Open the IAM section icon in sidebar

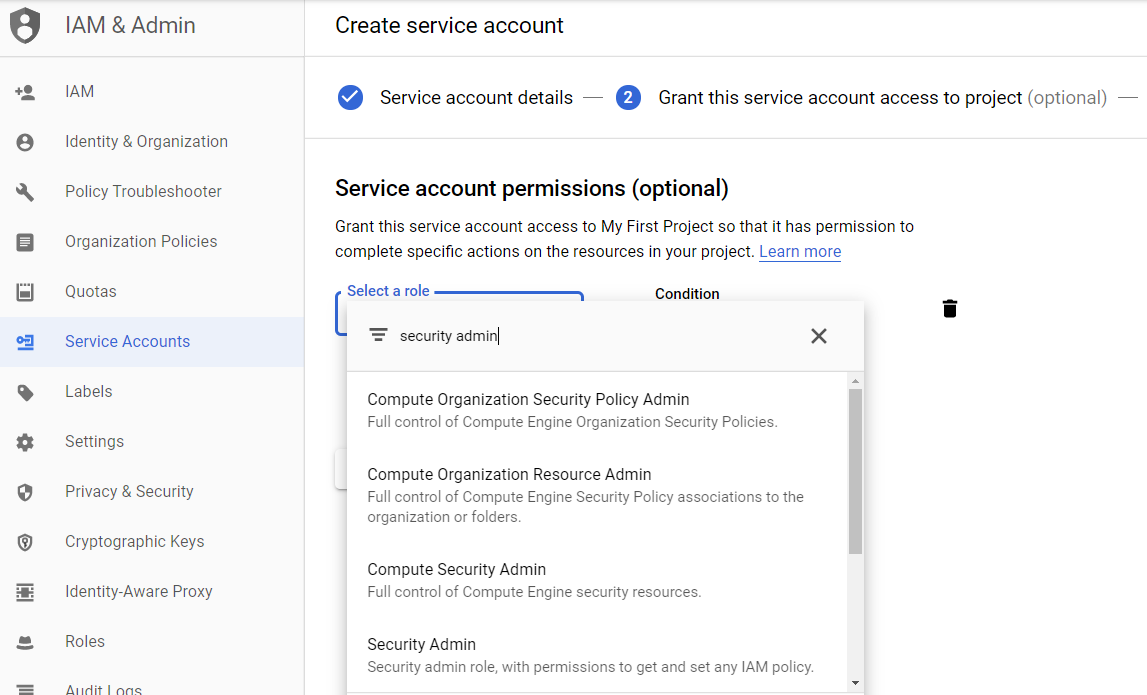26,91
